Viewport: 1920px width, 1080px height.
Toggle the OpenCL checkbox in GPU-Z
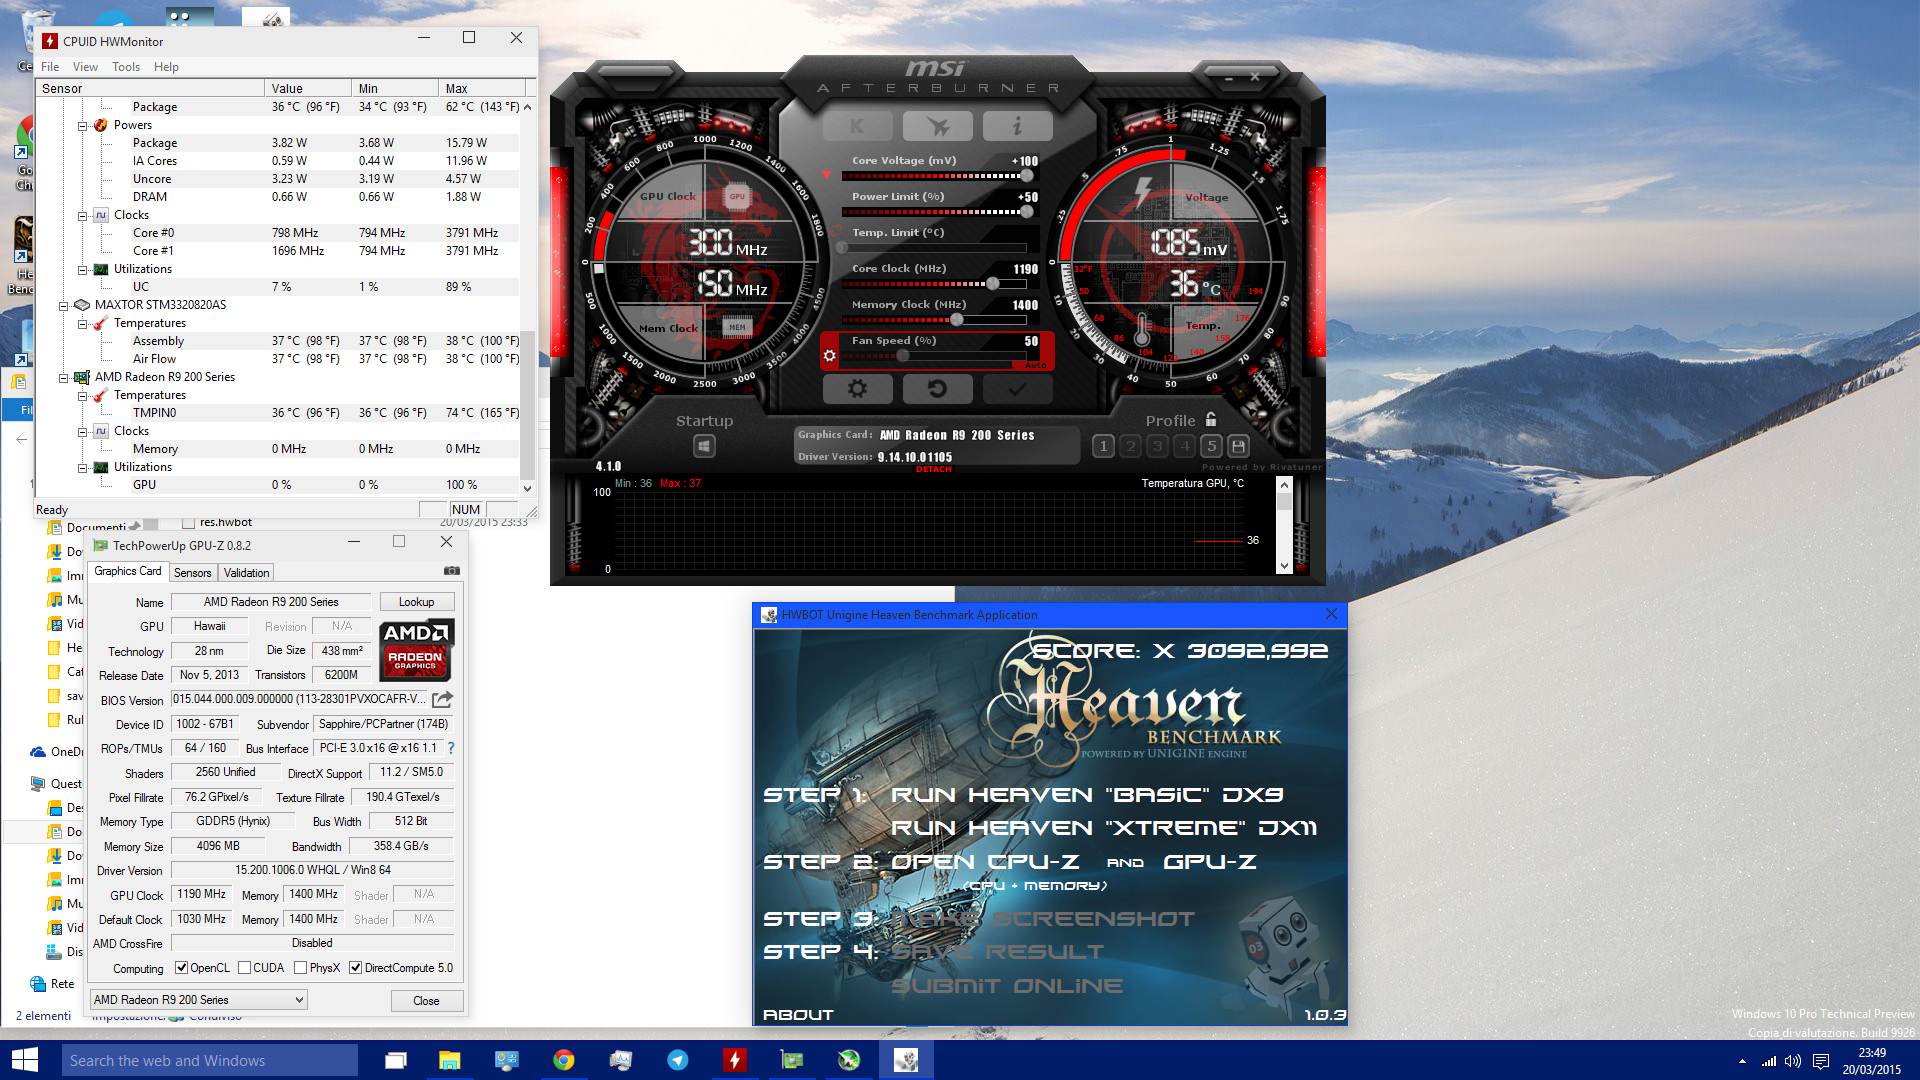181,968
